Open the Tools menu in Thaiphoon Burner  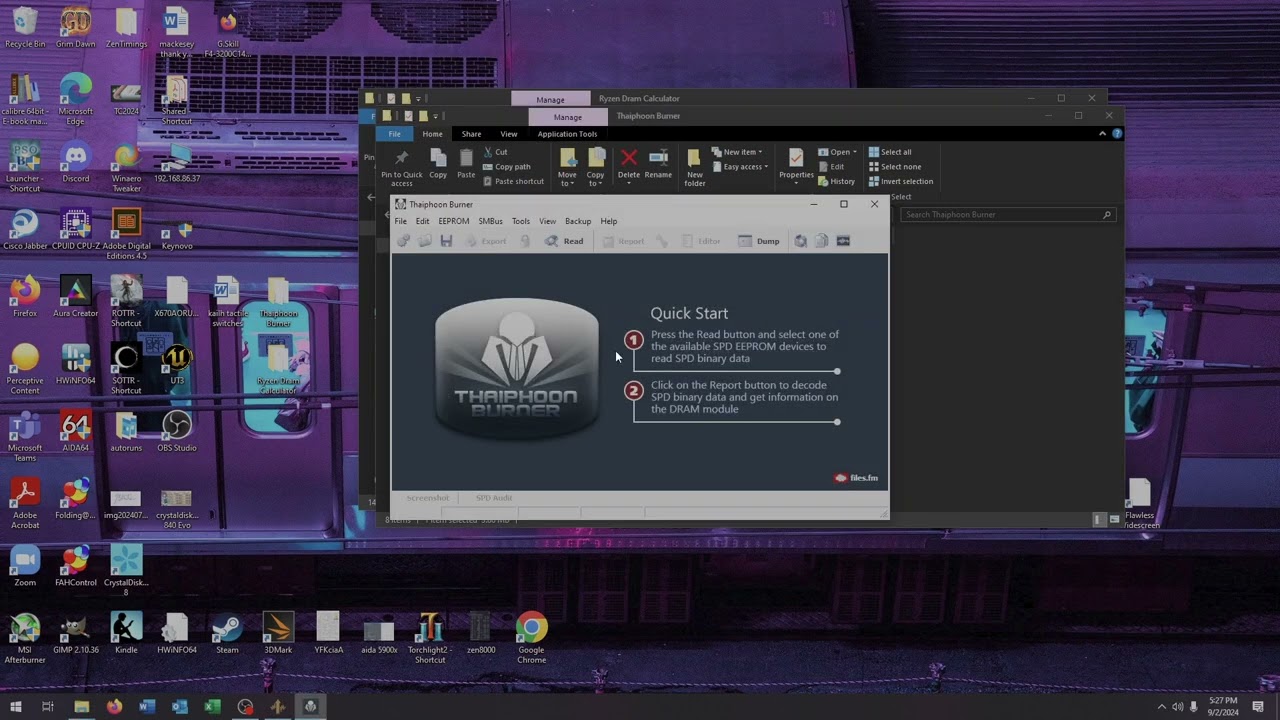[x=521, y=221]
